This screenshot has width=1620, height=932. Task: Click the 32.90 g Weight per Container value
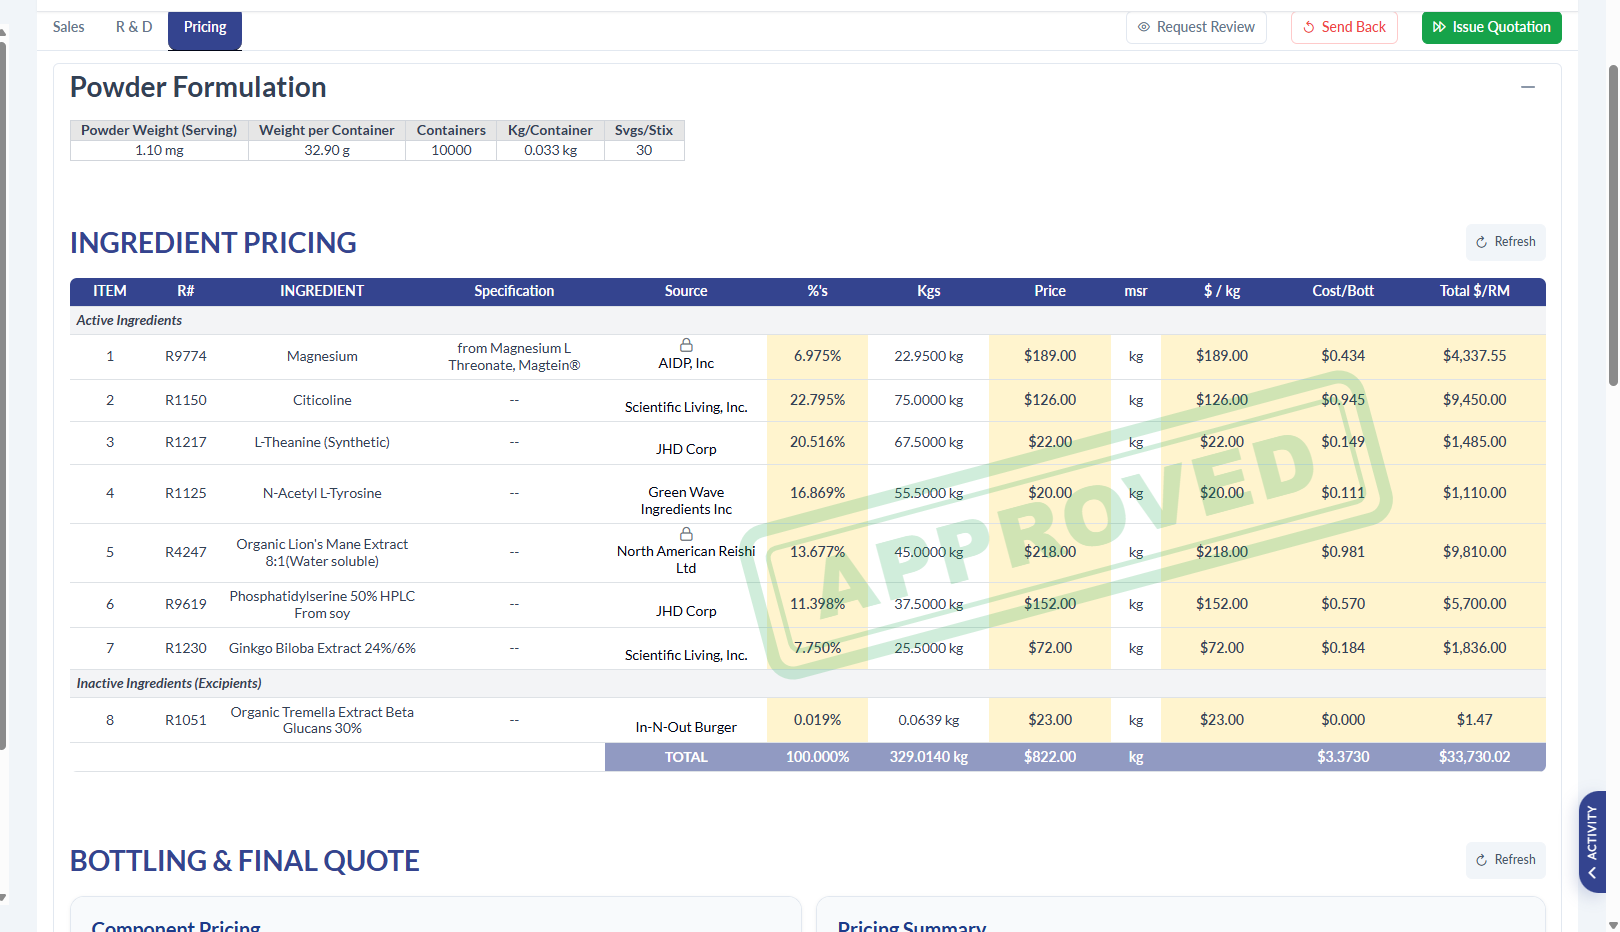pyautogui.click(x=327, y=150)
